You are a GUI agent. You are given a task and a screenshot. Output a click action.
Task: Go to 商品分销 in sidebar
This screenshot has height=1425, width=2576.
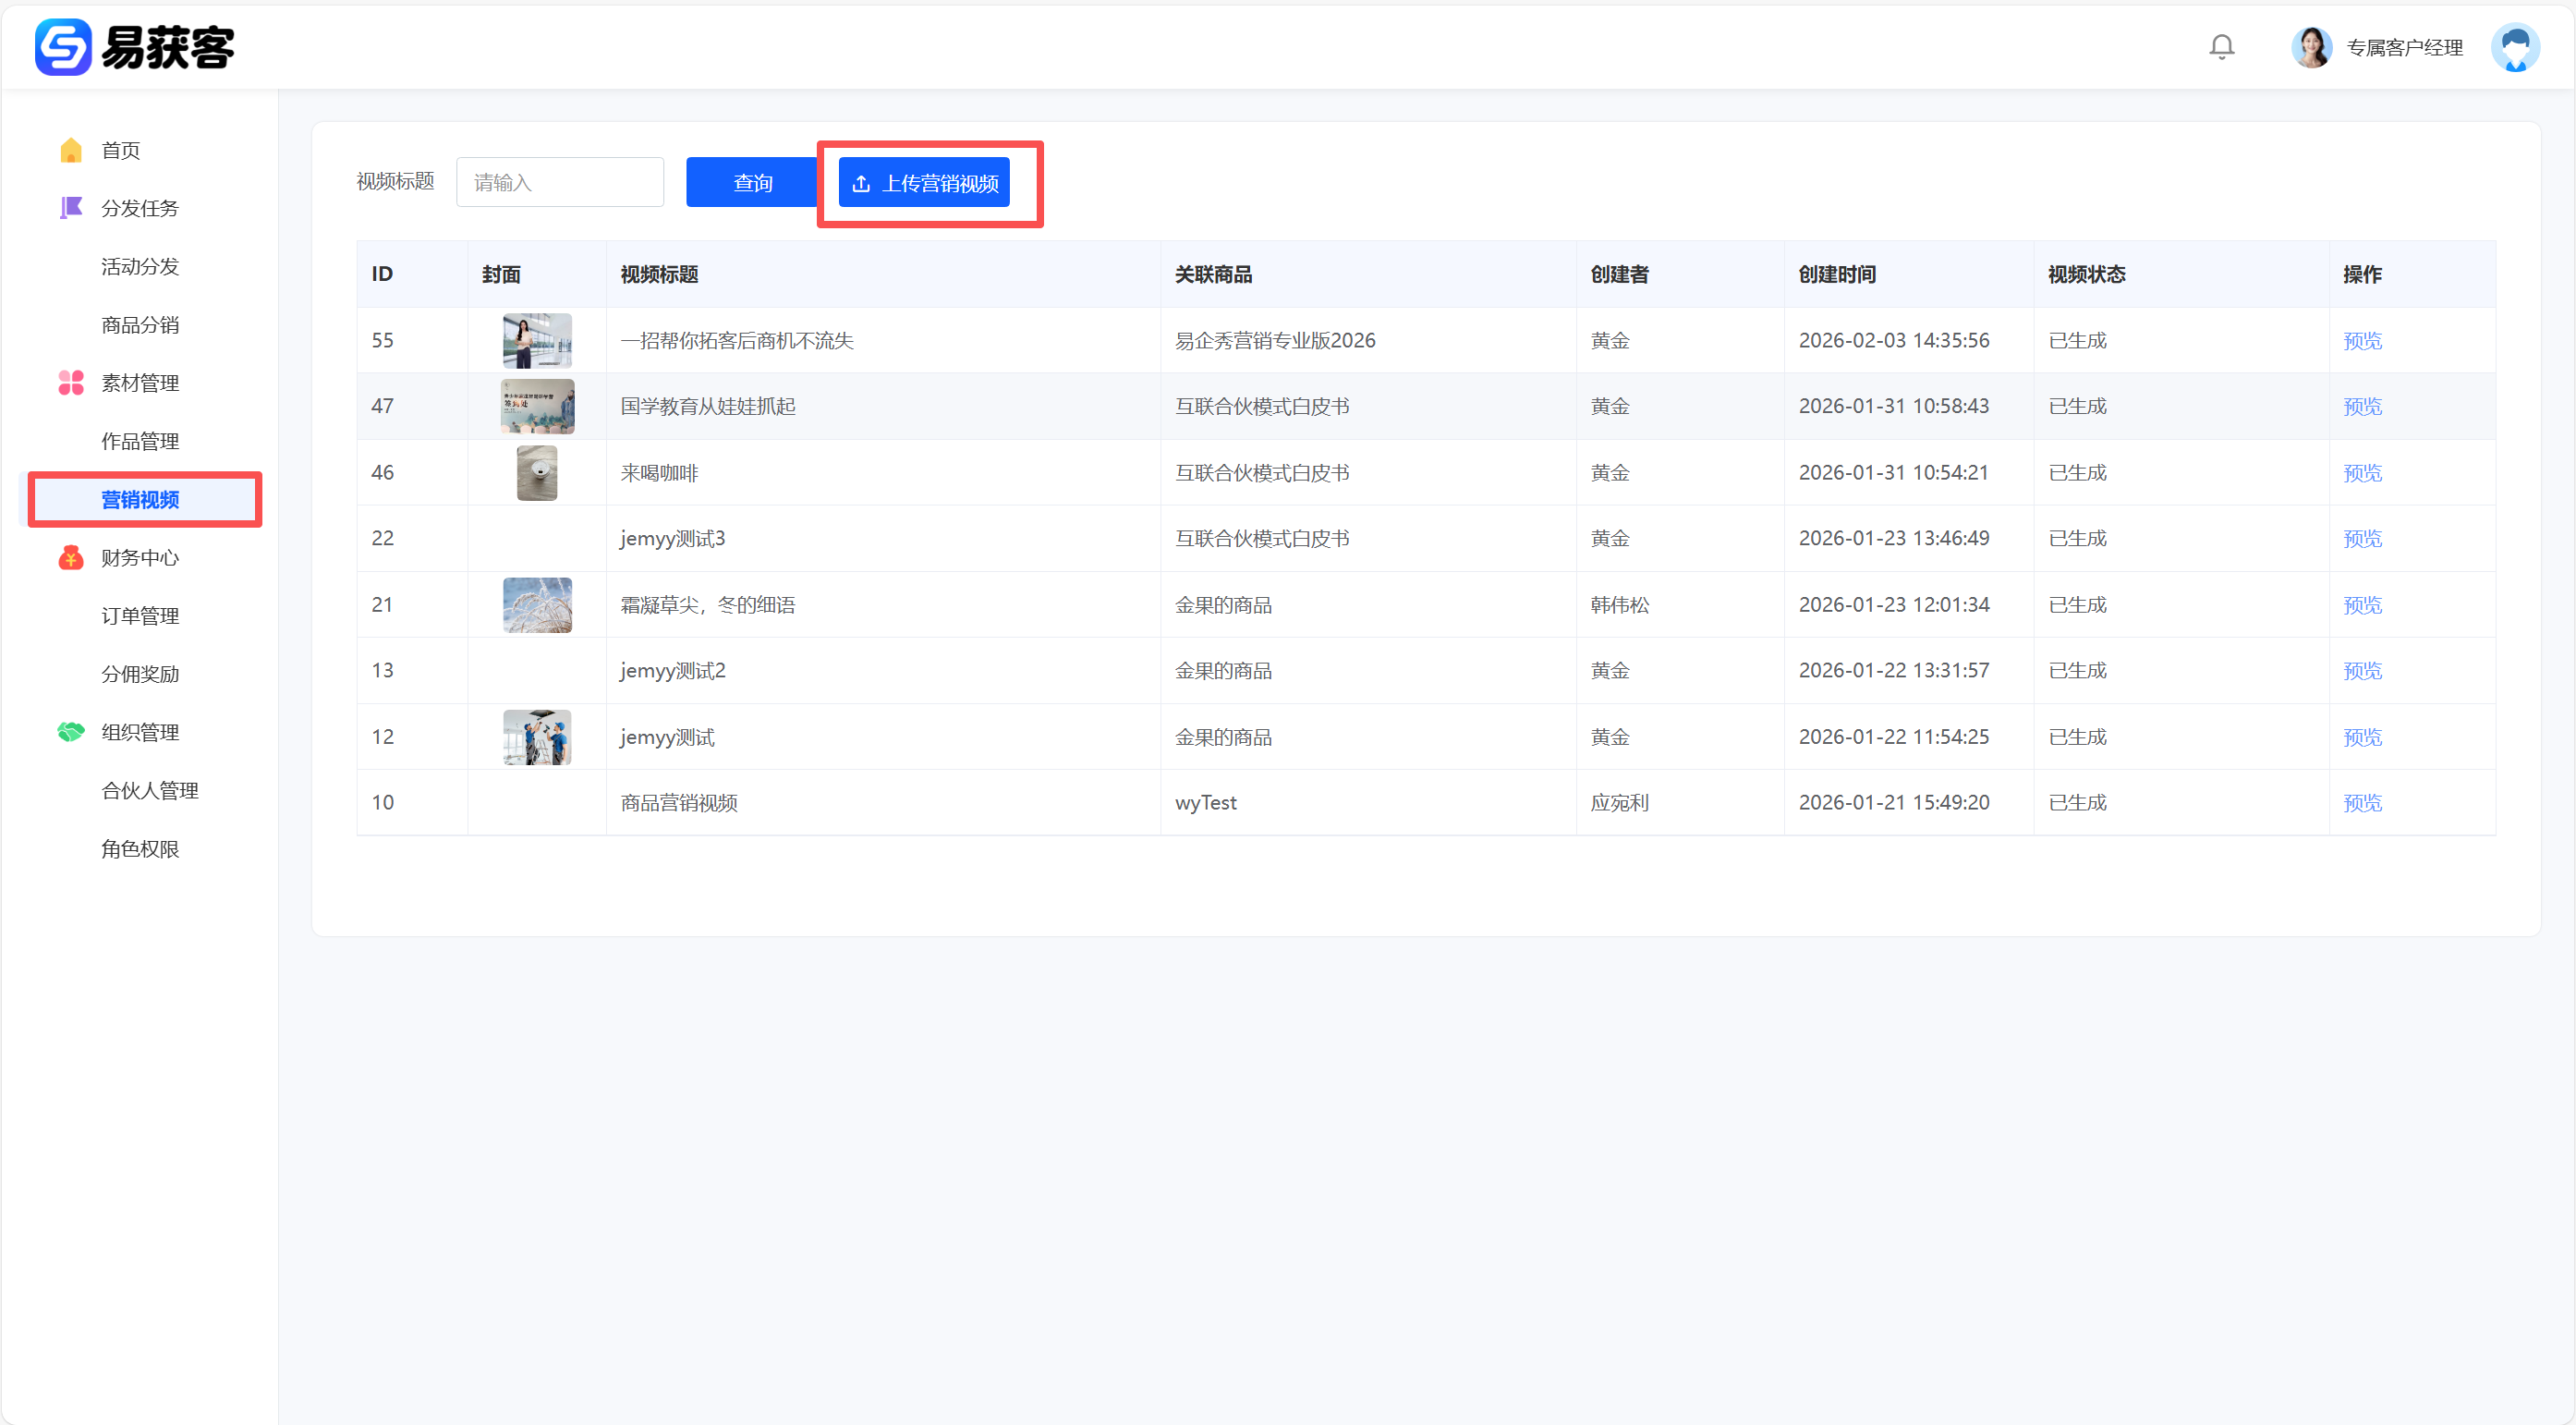[x=140, y=325]
